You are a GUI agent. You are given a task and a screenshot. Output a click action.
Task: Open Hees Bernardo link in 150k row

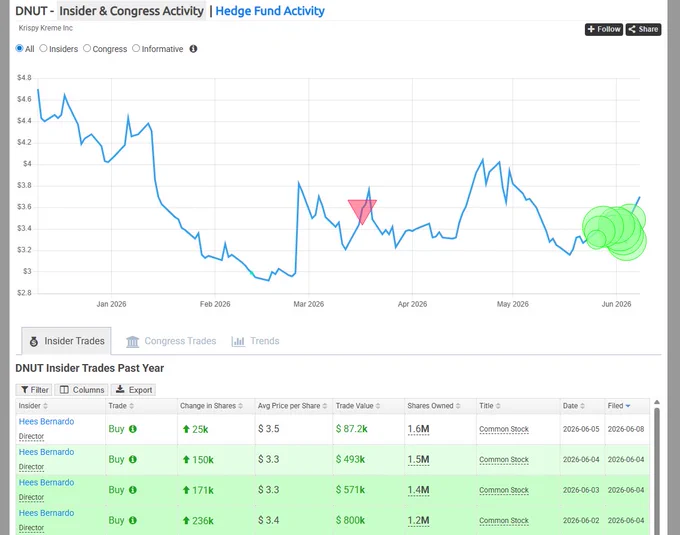(46, 452)
